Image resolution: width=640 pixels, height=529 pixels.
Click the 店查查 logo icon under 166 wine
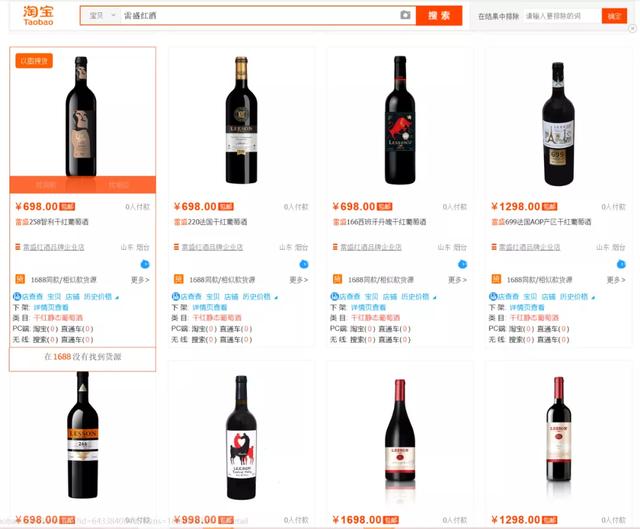[x=334, y=296]
